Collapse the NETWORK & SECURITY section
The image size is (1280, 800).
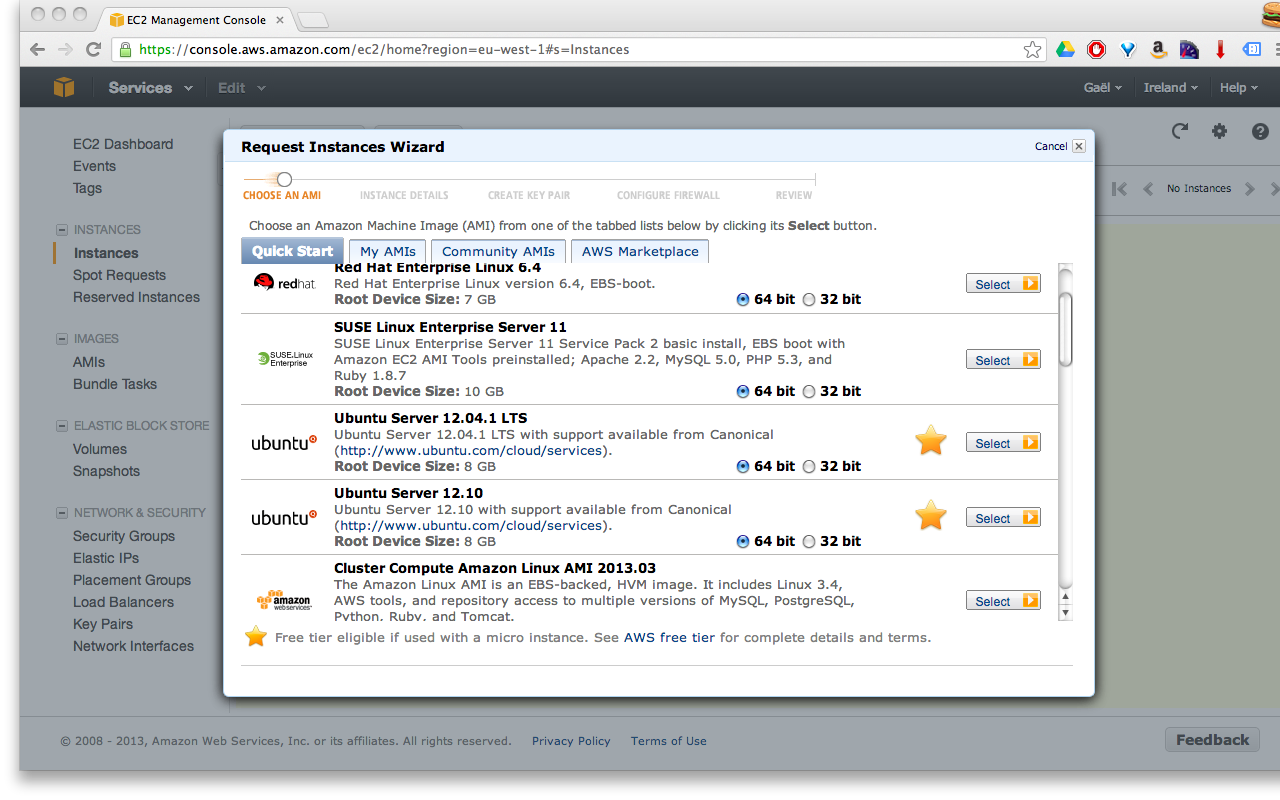click(x=61, y=512)
